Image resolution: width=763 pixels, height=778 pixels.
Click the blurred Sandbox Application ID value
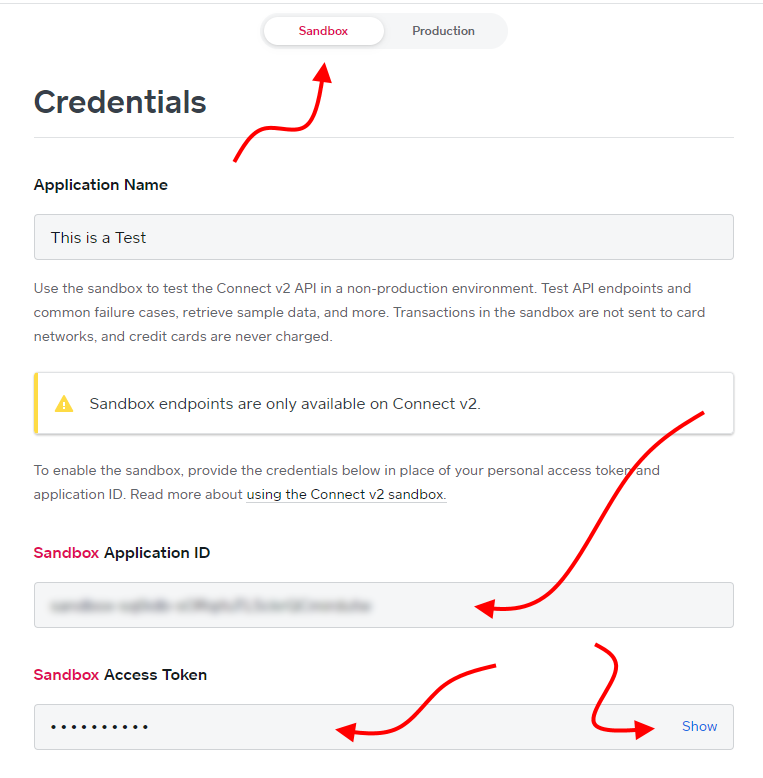pos(211,605)
